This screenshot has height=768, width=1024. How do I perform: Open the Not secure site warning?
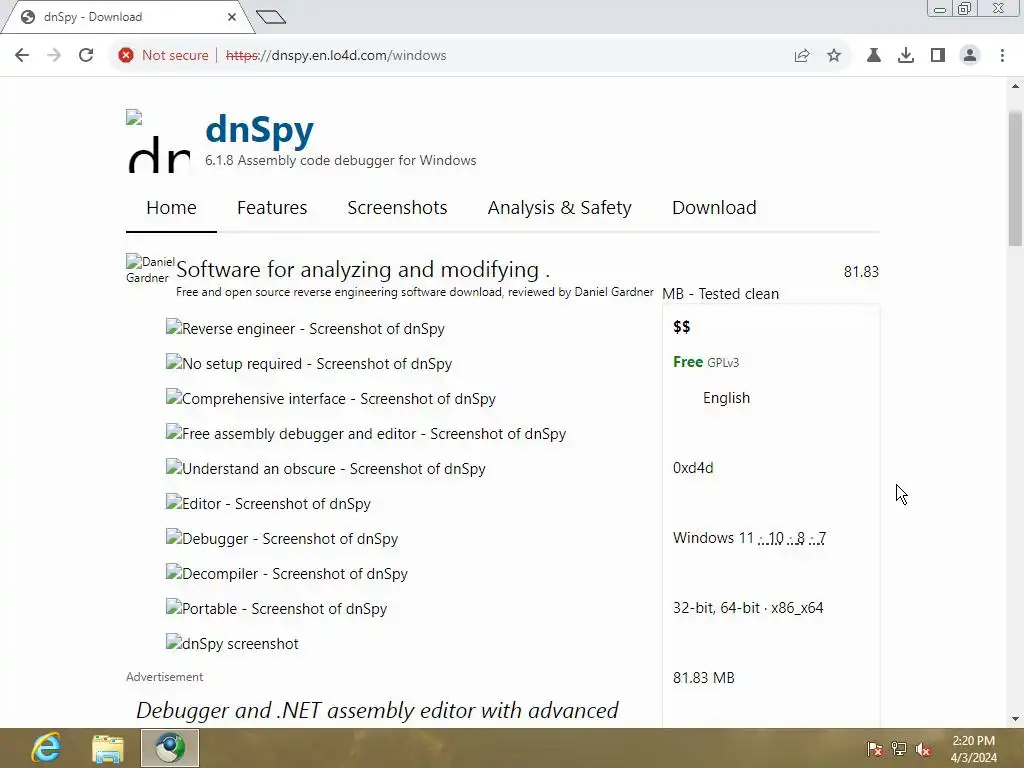163,56
